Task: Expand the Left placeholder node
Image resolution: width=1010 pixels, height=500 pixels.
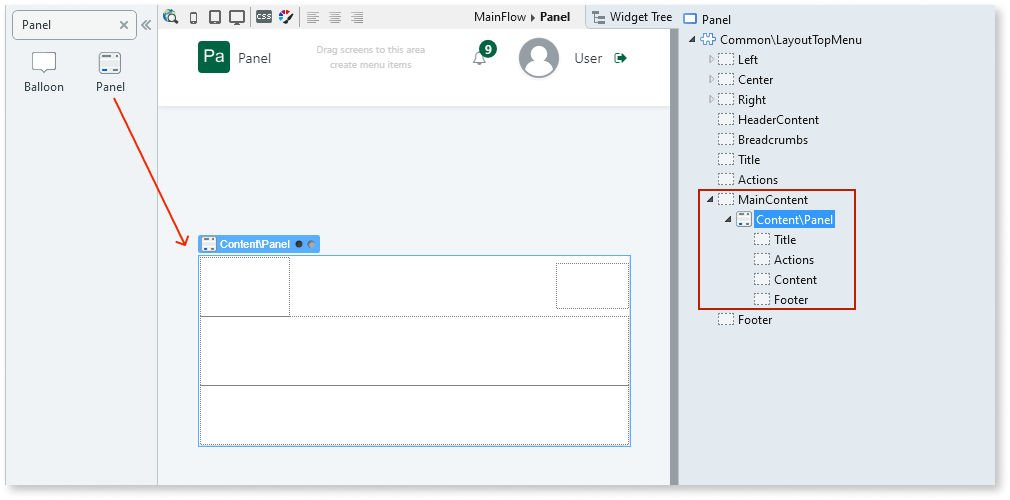Action: (711, 60)
